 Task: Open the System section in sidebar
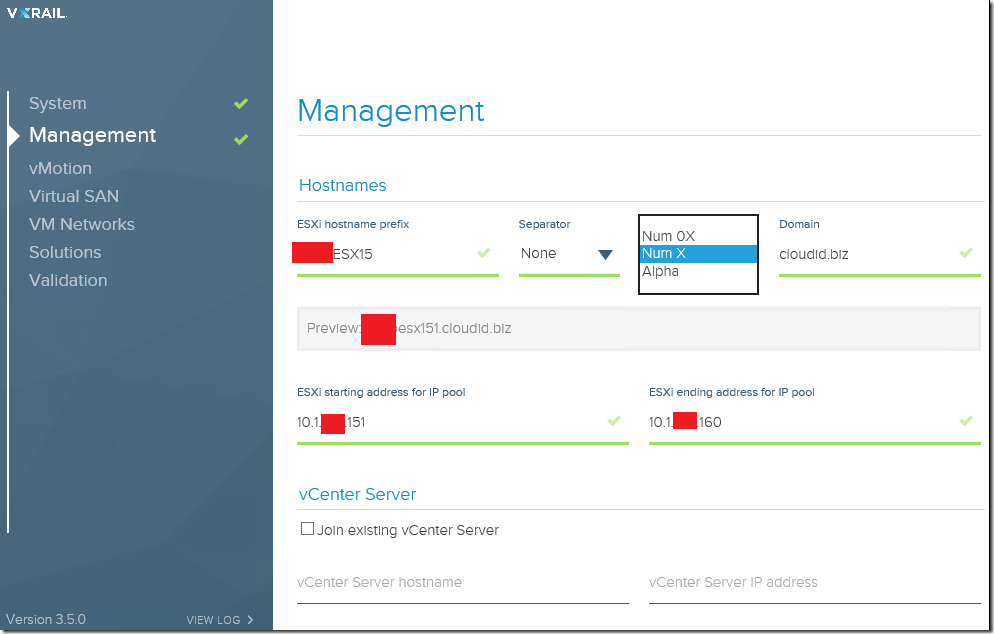pos(58,103)
